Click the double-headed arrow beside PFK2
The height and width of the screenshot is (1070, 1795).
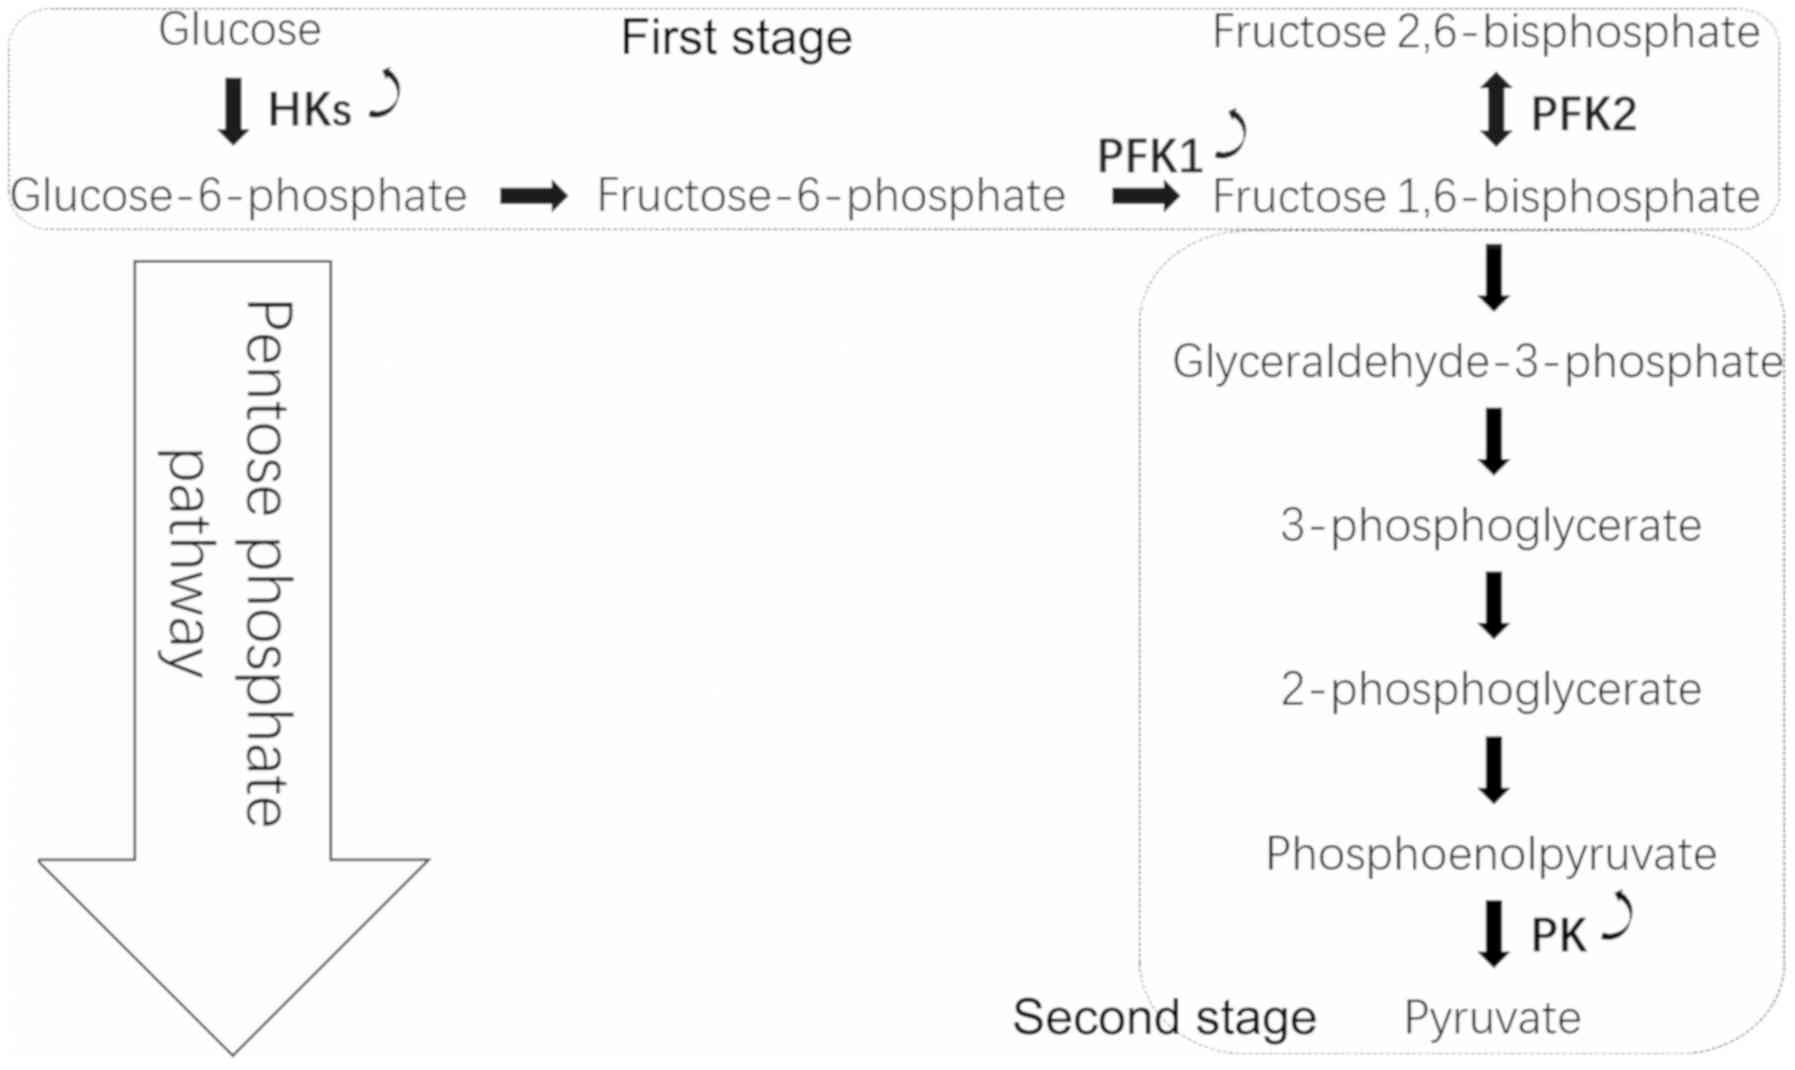click(1495, 109)
